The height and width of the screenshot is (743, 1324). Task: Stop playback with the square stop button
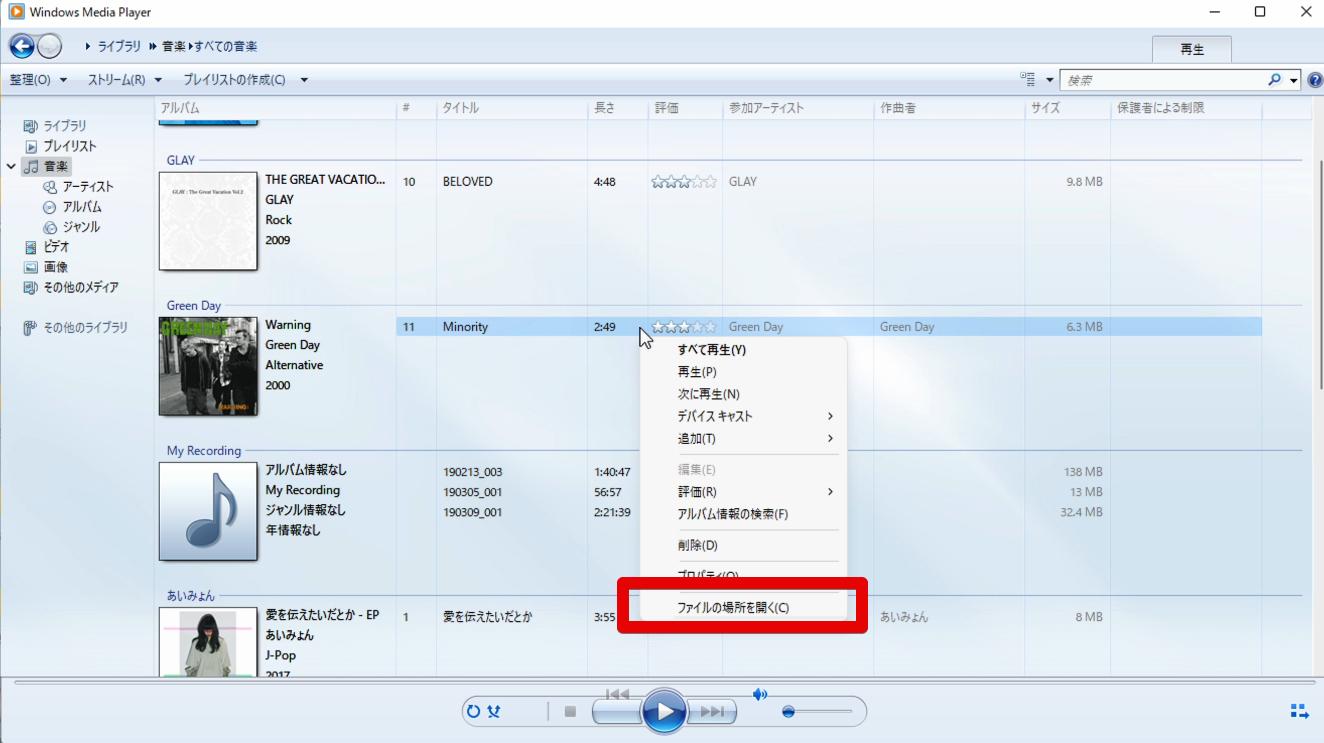[570, 712]
